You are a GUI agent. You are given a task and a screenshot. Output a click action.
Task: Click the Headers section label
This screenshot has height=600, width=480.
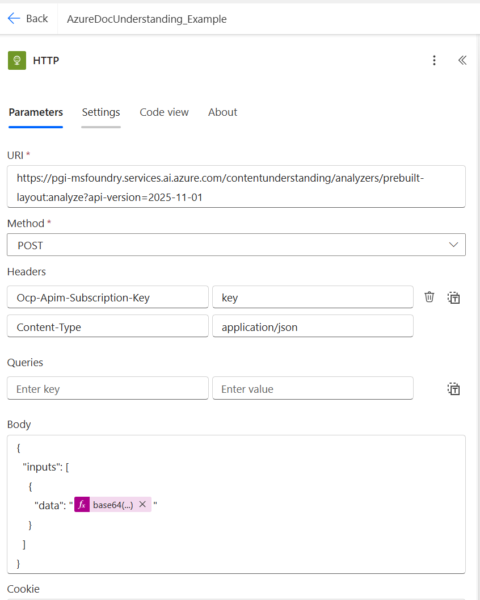(x=26, y=272)
